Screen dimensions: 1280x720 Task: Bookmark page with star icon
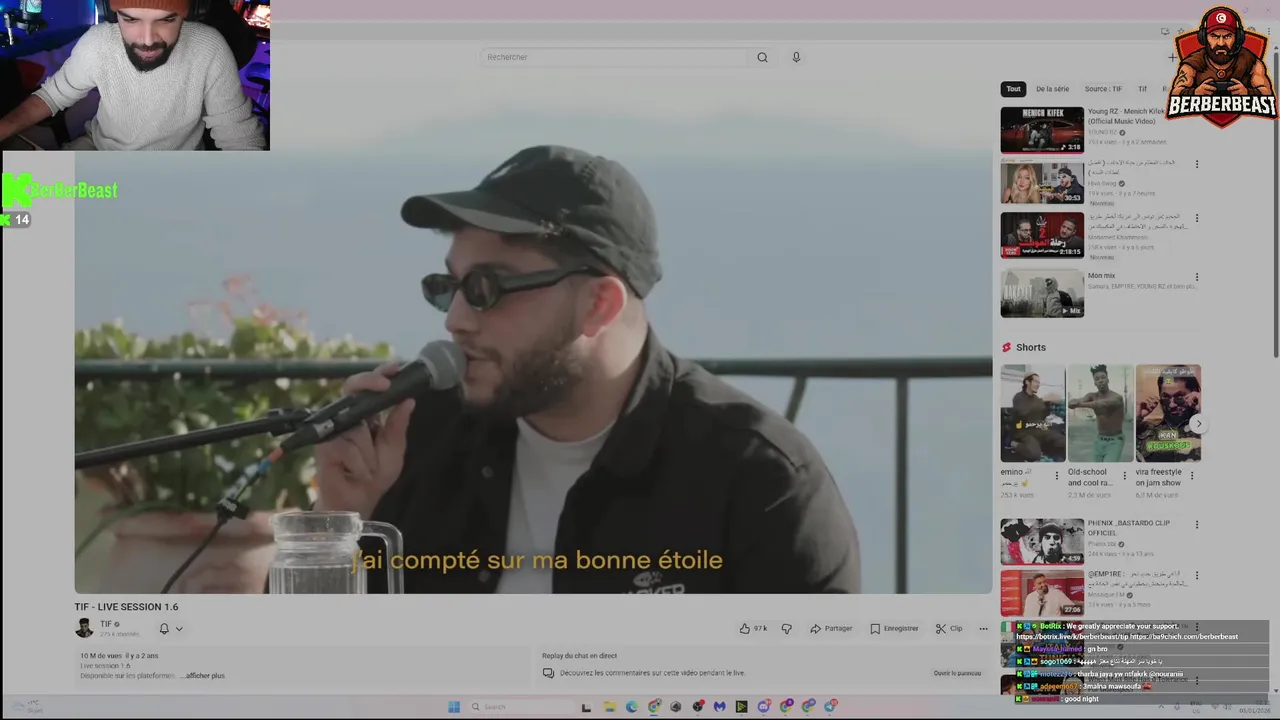(x=1180, y=32)
